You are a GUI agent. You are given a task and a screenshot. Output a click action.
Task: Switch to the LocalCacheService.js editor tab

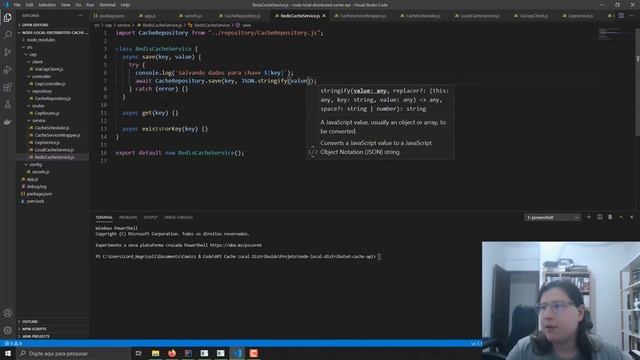click(480, 16)
